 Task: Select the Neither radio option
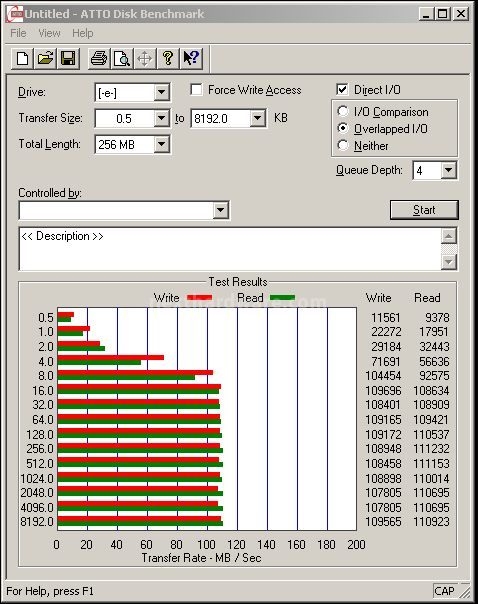[343, 145]
